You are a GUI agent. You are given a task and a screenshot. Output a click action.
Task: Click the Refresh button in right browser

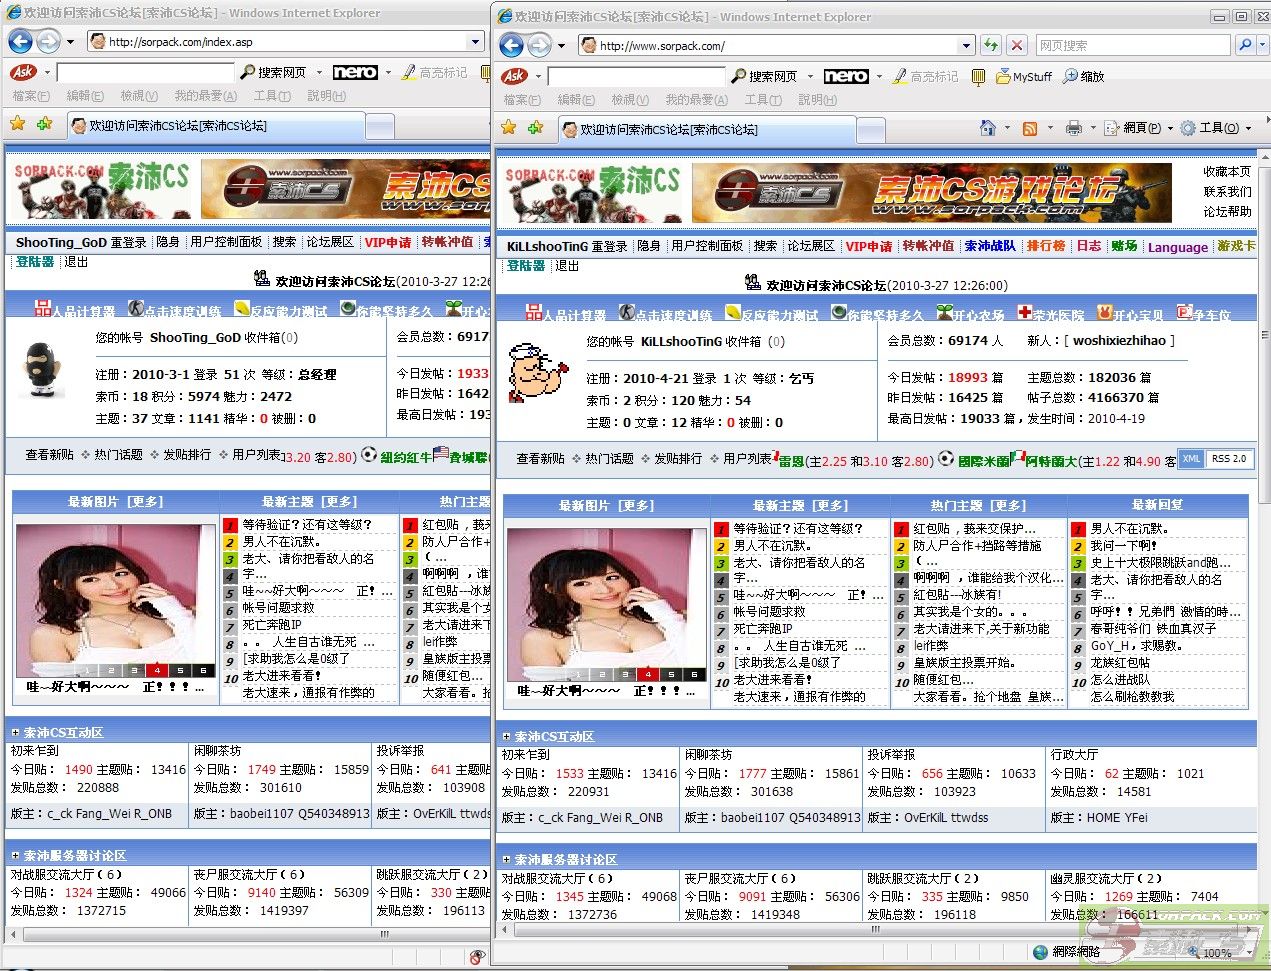click(991, 45)
